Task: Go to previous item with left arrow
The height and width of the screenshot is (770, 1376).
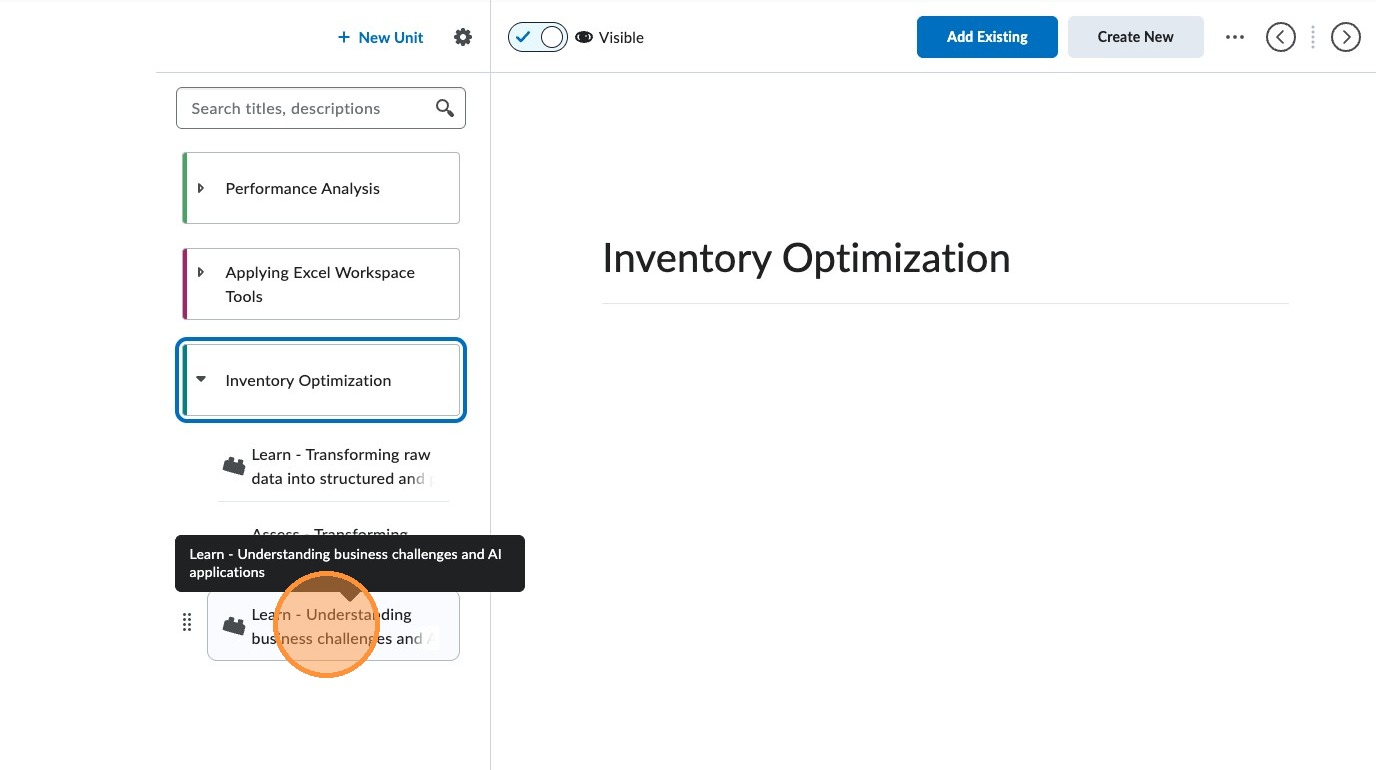Action: [x=1280, y=37]
